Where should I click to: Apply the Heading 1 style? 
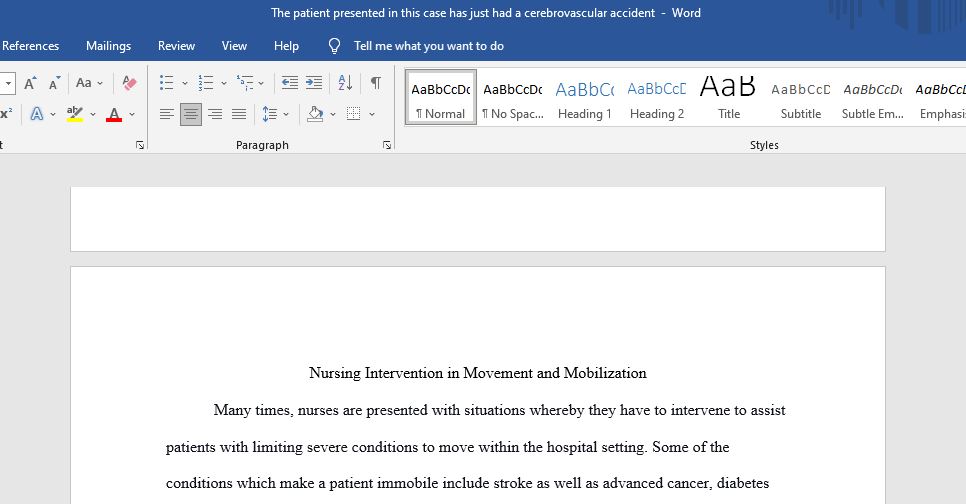point(585,97)
